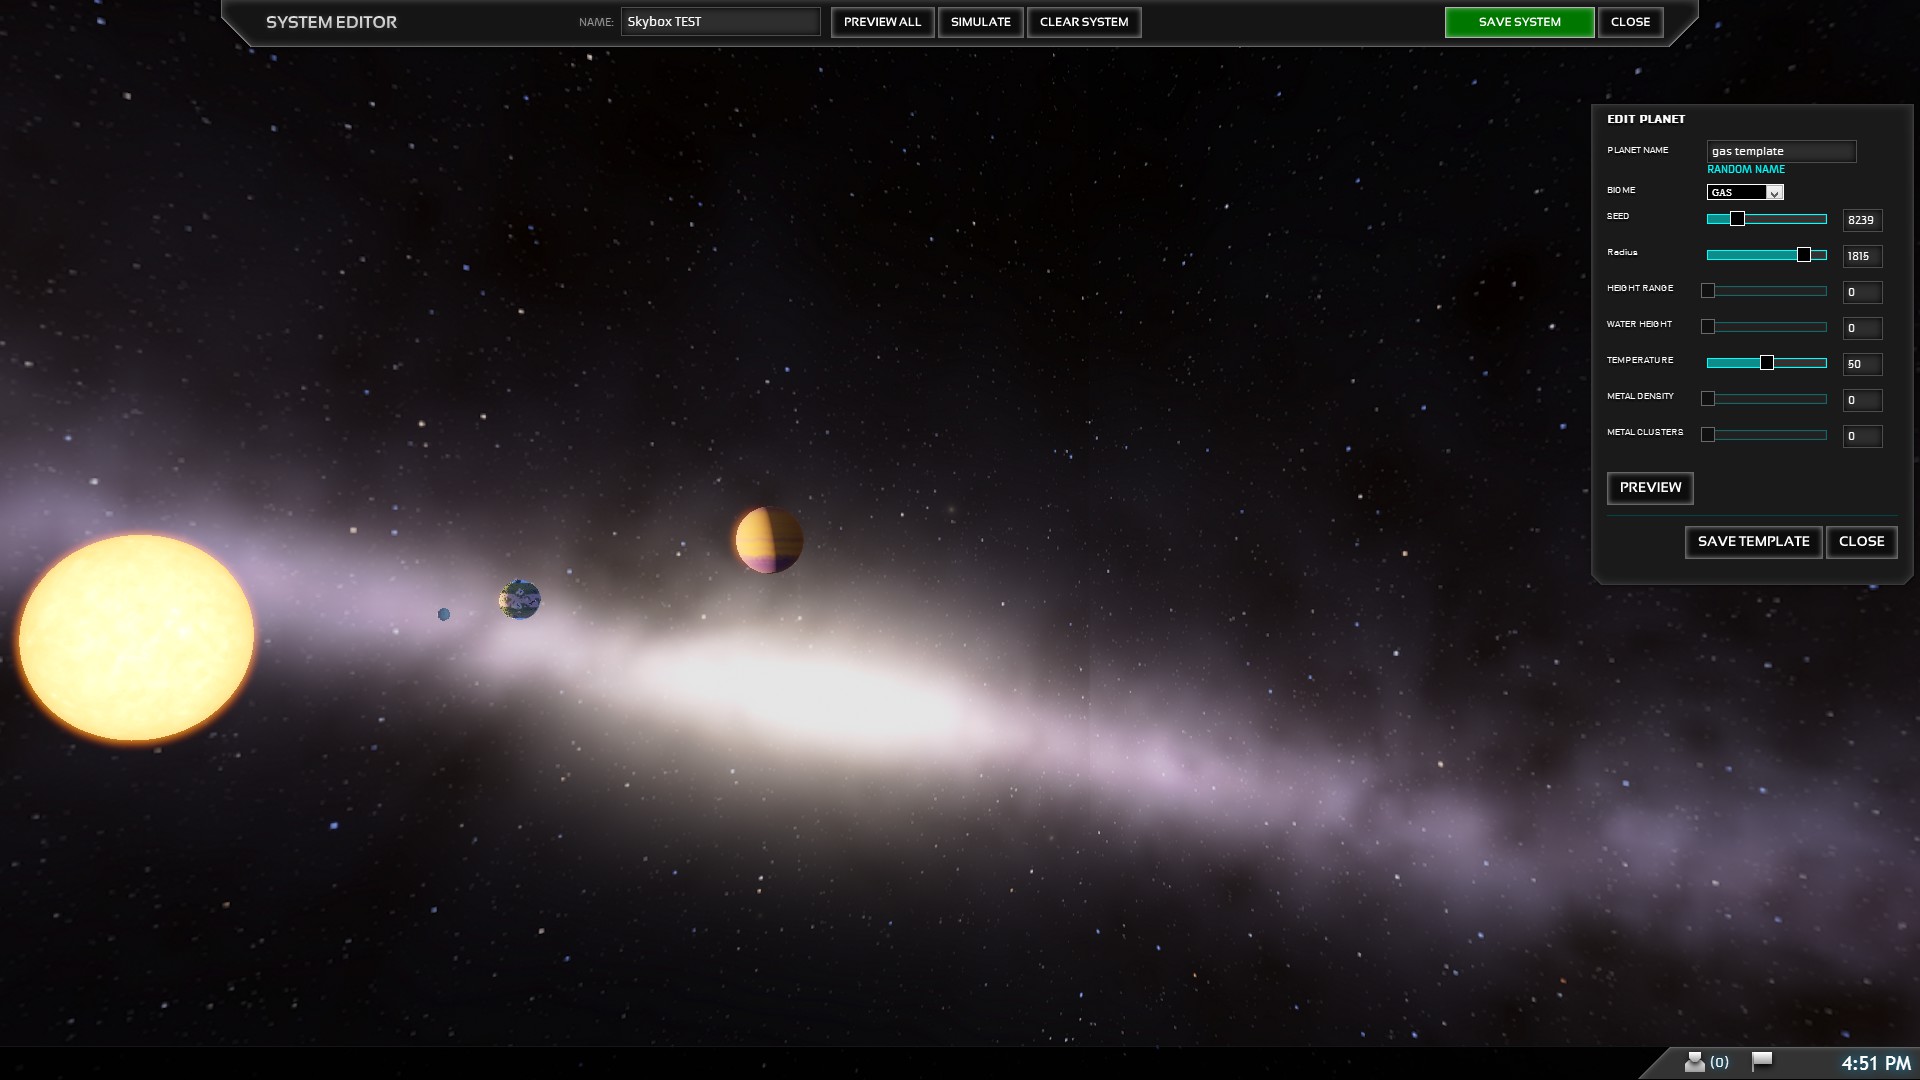Click the Metal Clusters slider handle
This screenshot has width=1920, height=1080.
(x=1708, y=435)
